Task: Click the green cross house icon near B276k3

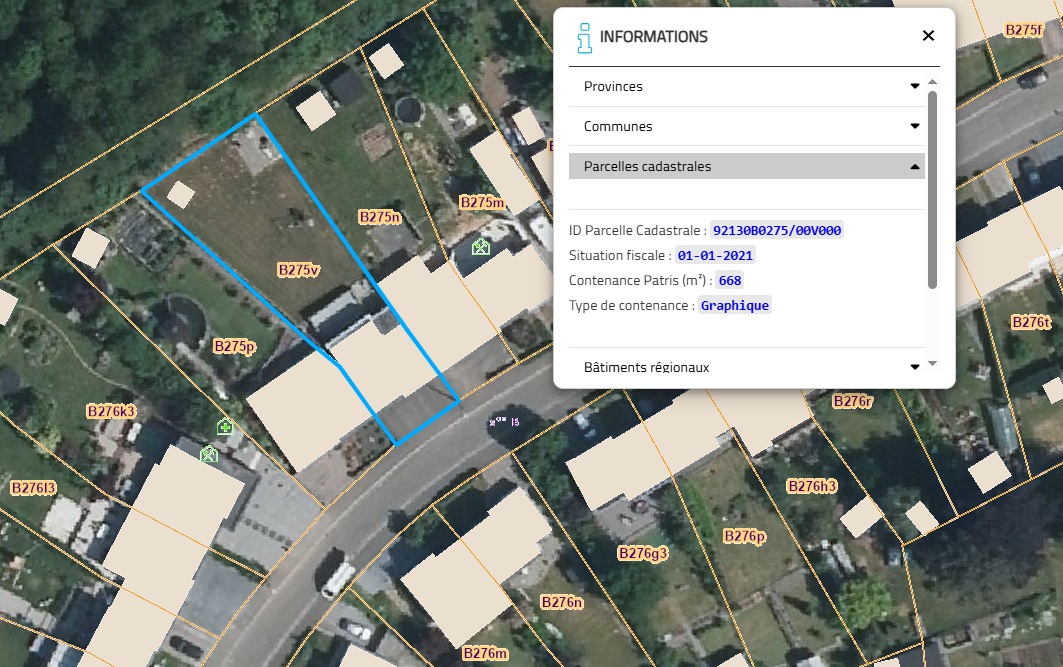Action: point(225,427)
